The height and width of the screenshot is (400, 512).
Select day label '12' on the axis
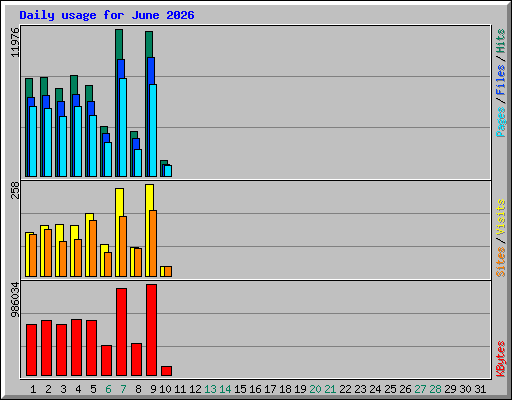[195, 389]
